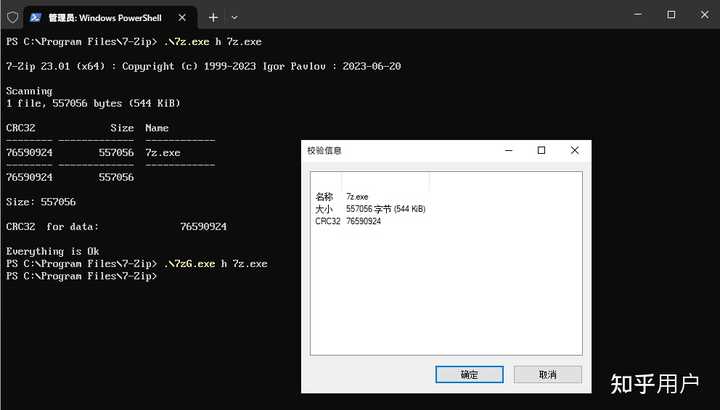The height and width of the screenshot is (410, 720).
Task: Close the 校验信息 dialog
Action: coord(574,150)
